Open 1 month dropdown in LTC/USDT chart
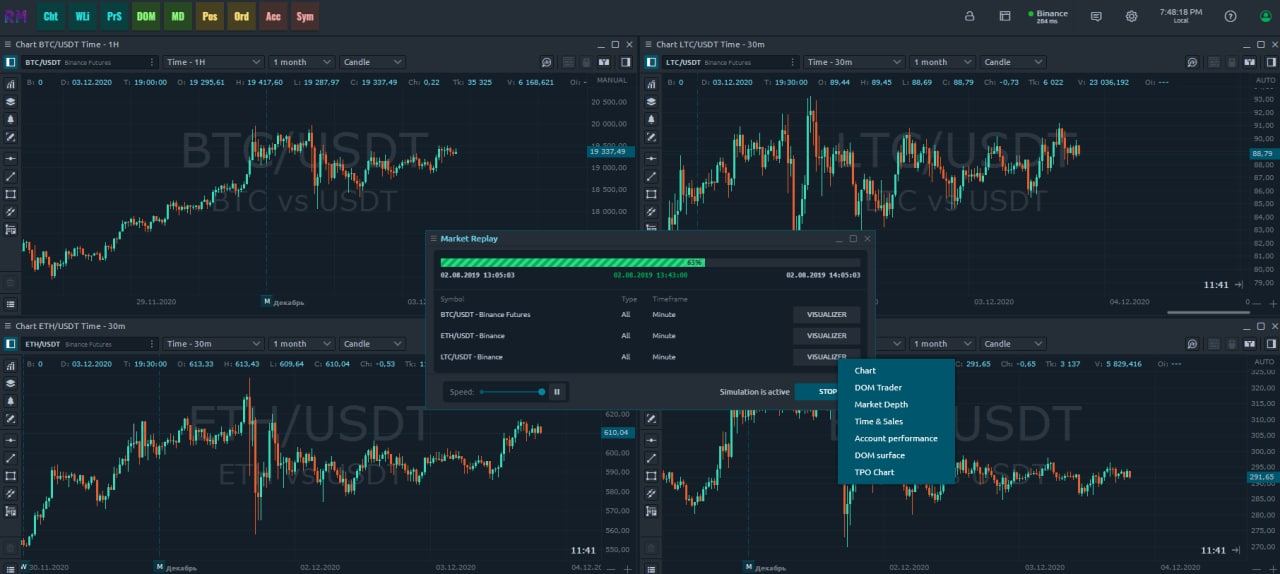This screenshot has height=574, width=1280. 942,62
